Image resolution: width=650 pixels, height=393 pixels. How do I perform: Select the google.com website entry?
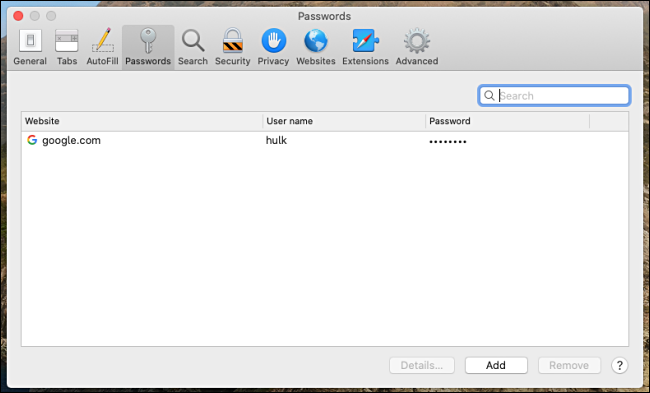(71, 140)
